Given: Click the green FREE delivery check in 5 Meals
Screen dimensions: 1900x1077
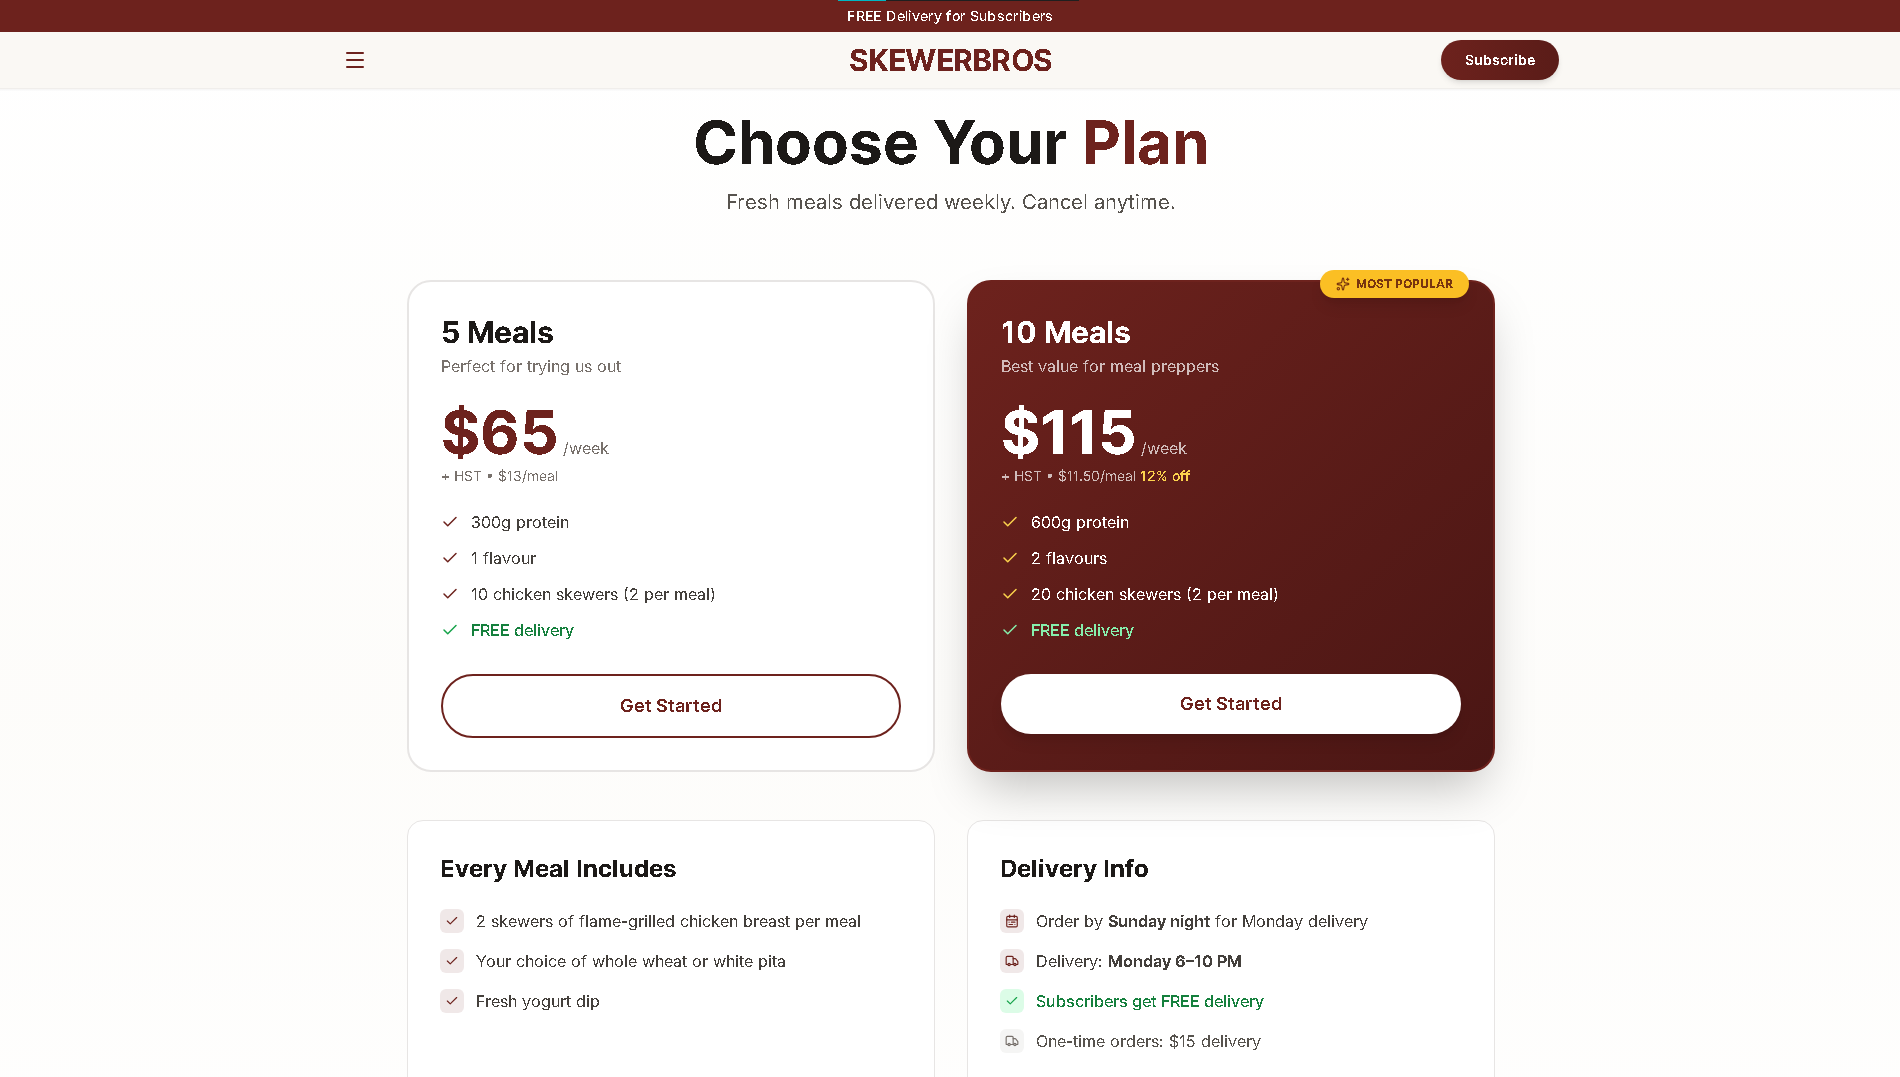Looking at the screenshot, I should pyautogui.click(x=450, y=630).
